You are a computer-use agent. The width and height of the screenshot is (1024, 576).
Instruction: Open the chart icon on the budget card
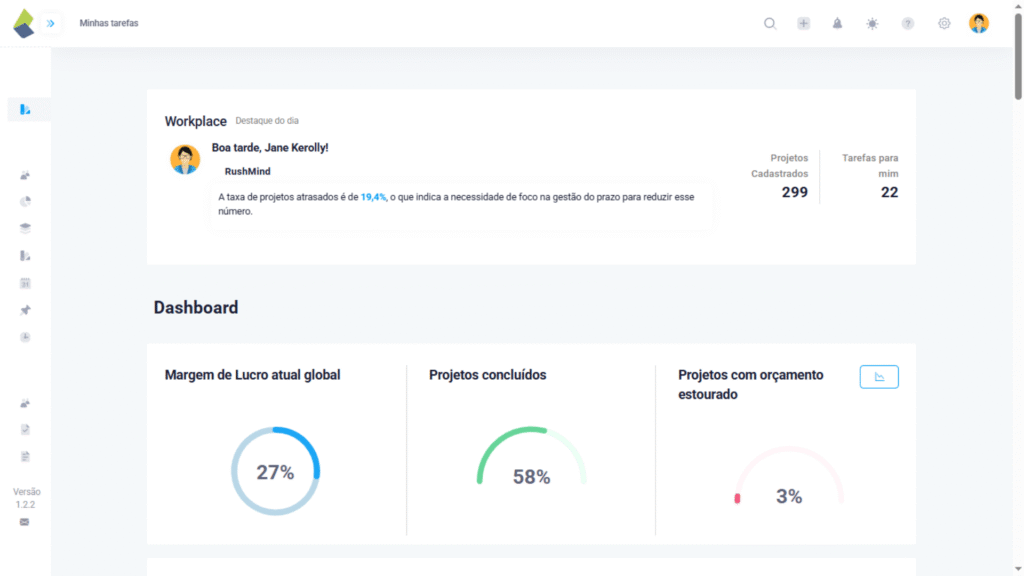click(x=878, y=377)
